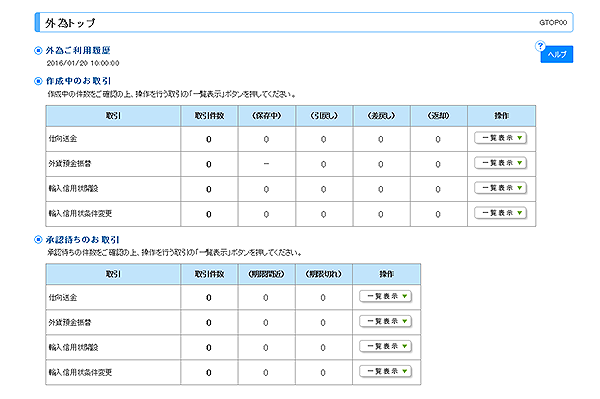Open 一覧表示 for 仕向送金 in 承認待ちのお取引
Viewport: 600px width, 399px height.
point(385,296)
